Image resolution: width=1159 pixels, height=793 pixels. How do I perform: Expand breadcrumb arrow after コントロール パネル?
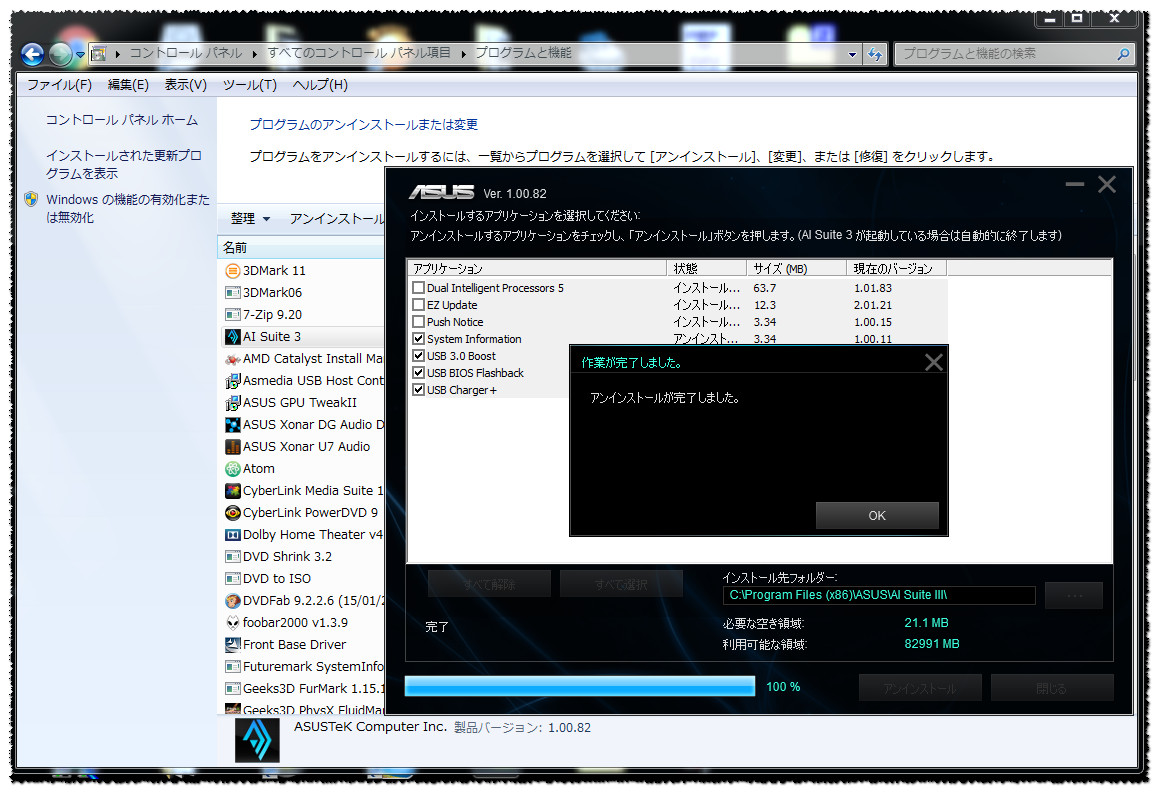tap(254, 54)
